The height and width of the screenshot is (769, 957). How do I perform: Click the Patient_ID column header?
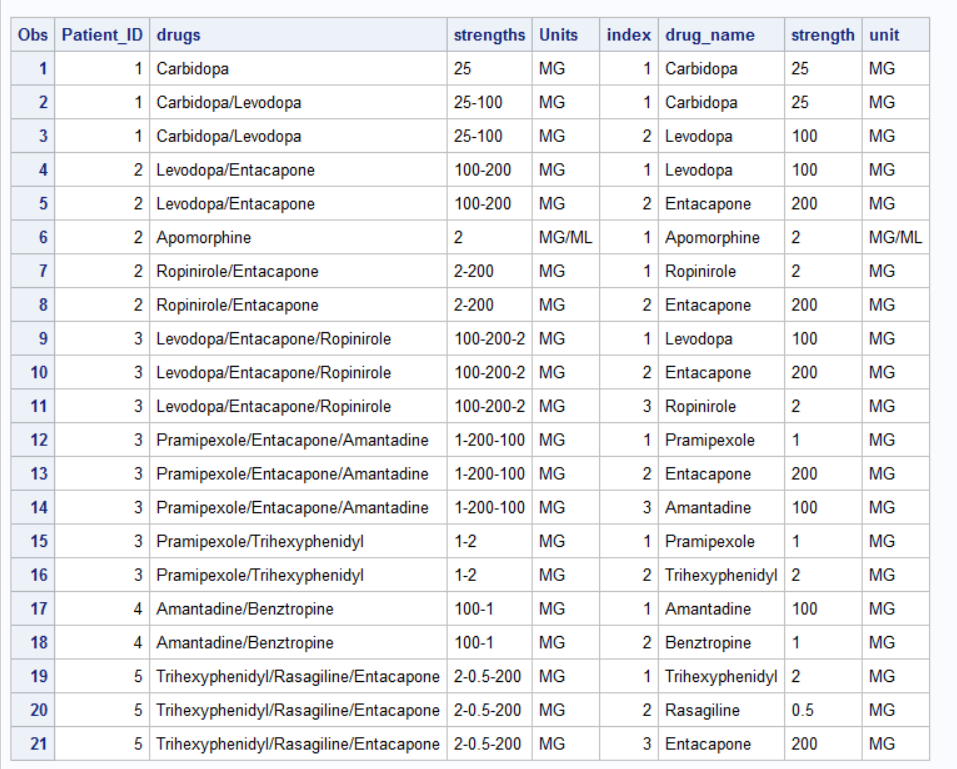pos(102,35)
